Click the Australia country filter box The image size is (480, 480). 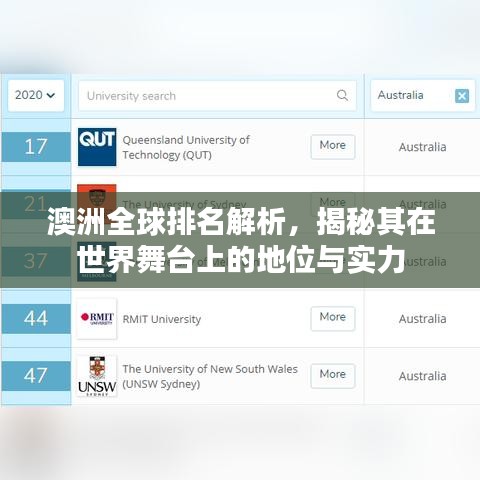tap(423, 96)
